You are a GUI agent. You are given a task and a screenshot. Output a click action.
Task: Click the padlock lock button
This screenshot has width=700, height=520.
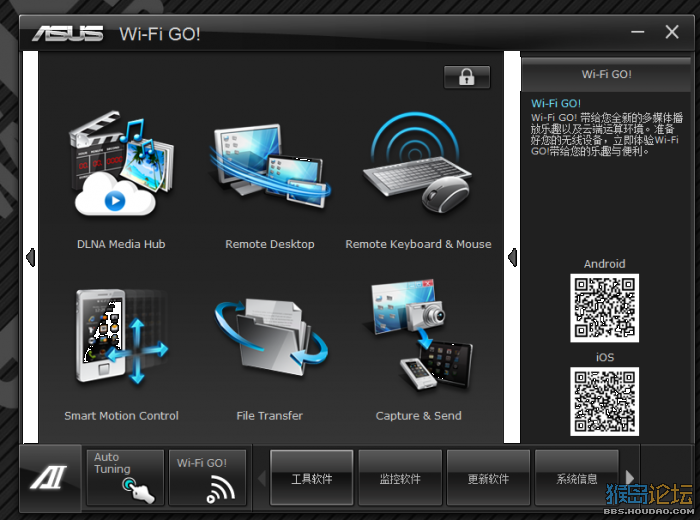467,77
